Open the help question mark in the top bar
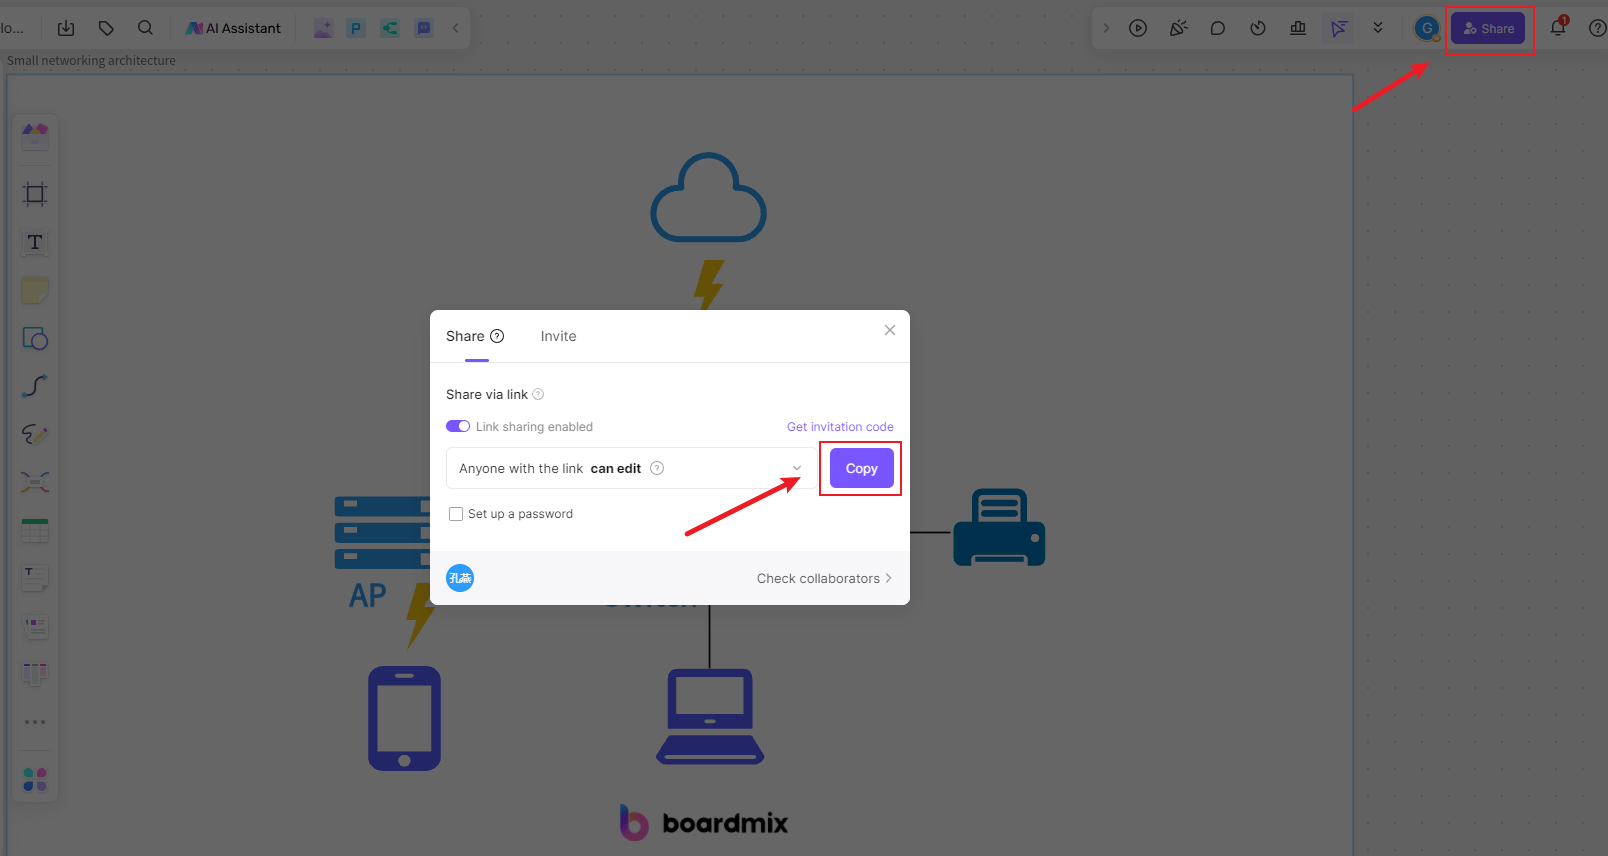This screenshot has width=1608, height=856. click(x=1598, y=28)
